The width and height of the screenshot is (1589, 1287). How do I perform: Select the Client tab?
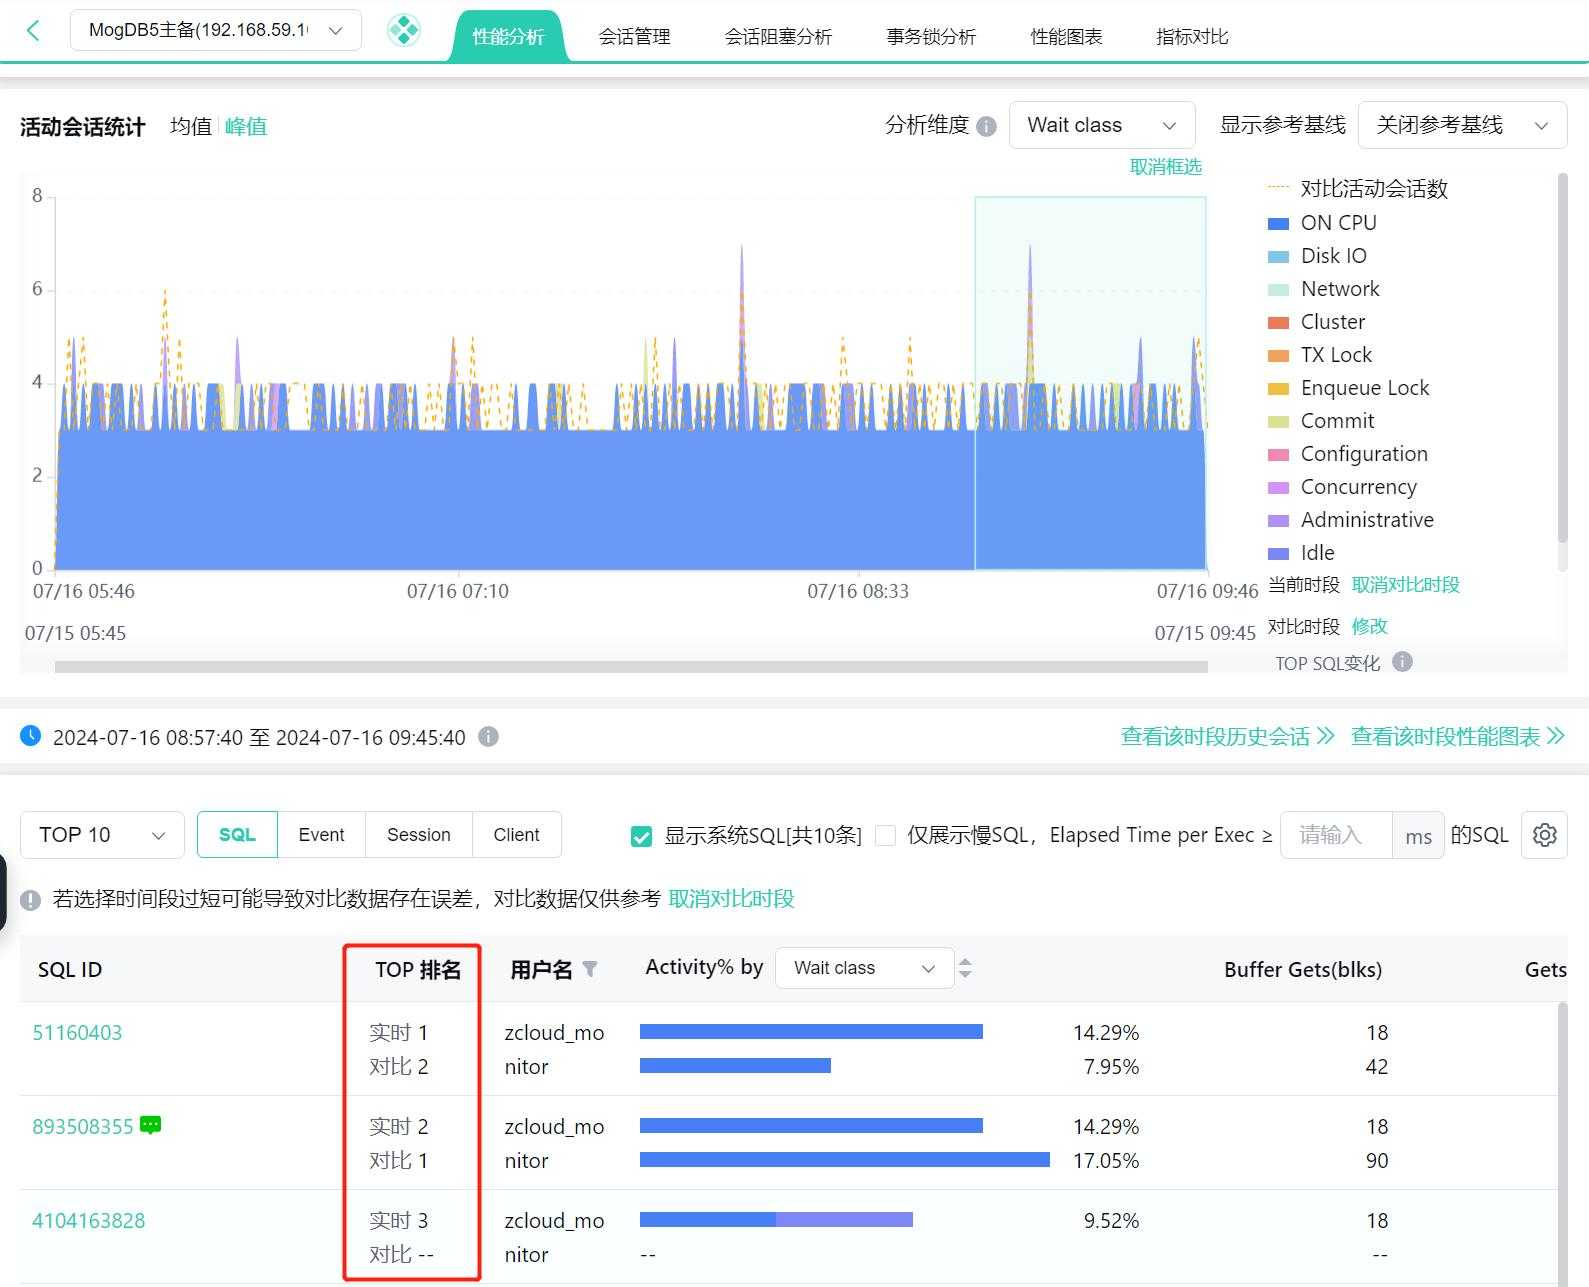tap(516, 835)
